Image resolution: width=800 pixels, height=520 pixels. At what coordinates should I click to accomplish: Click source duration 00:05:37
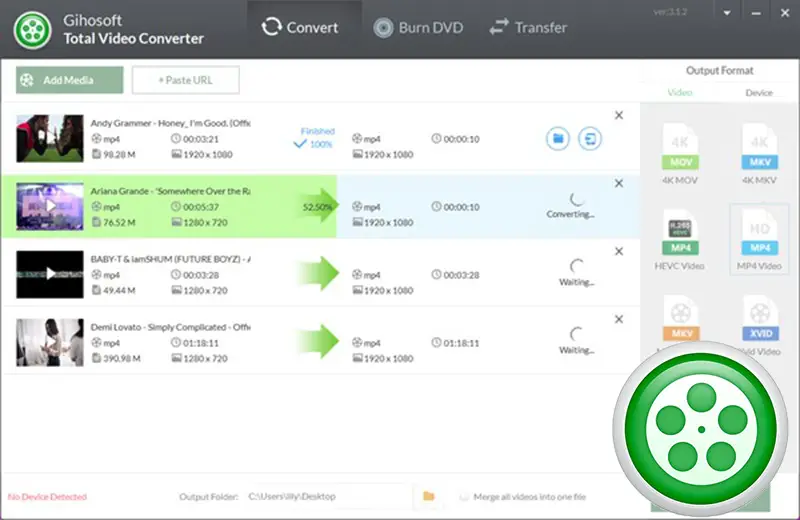195,207
